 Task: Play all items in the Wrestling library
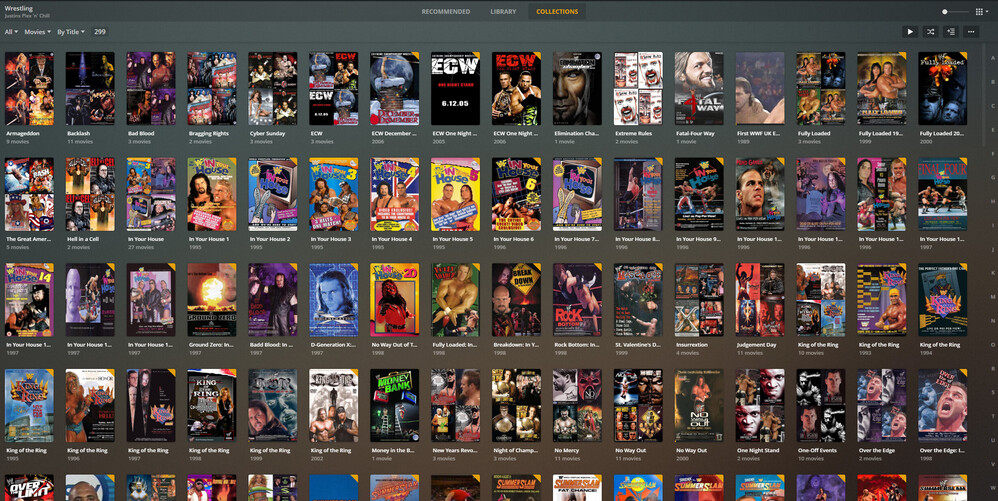910,31
